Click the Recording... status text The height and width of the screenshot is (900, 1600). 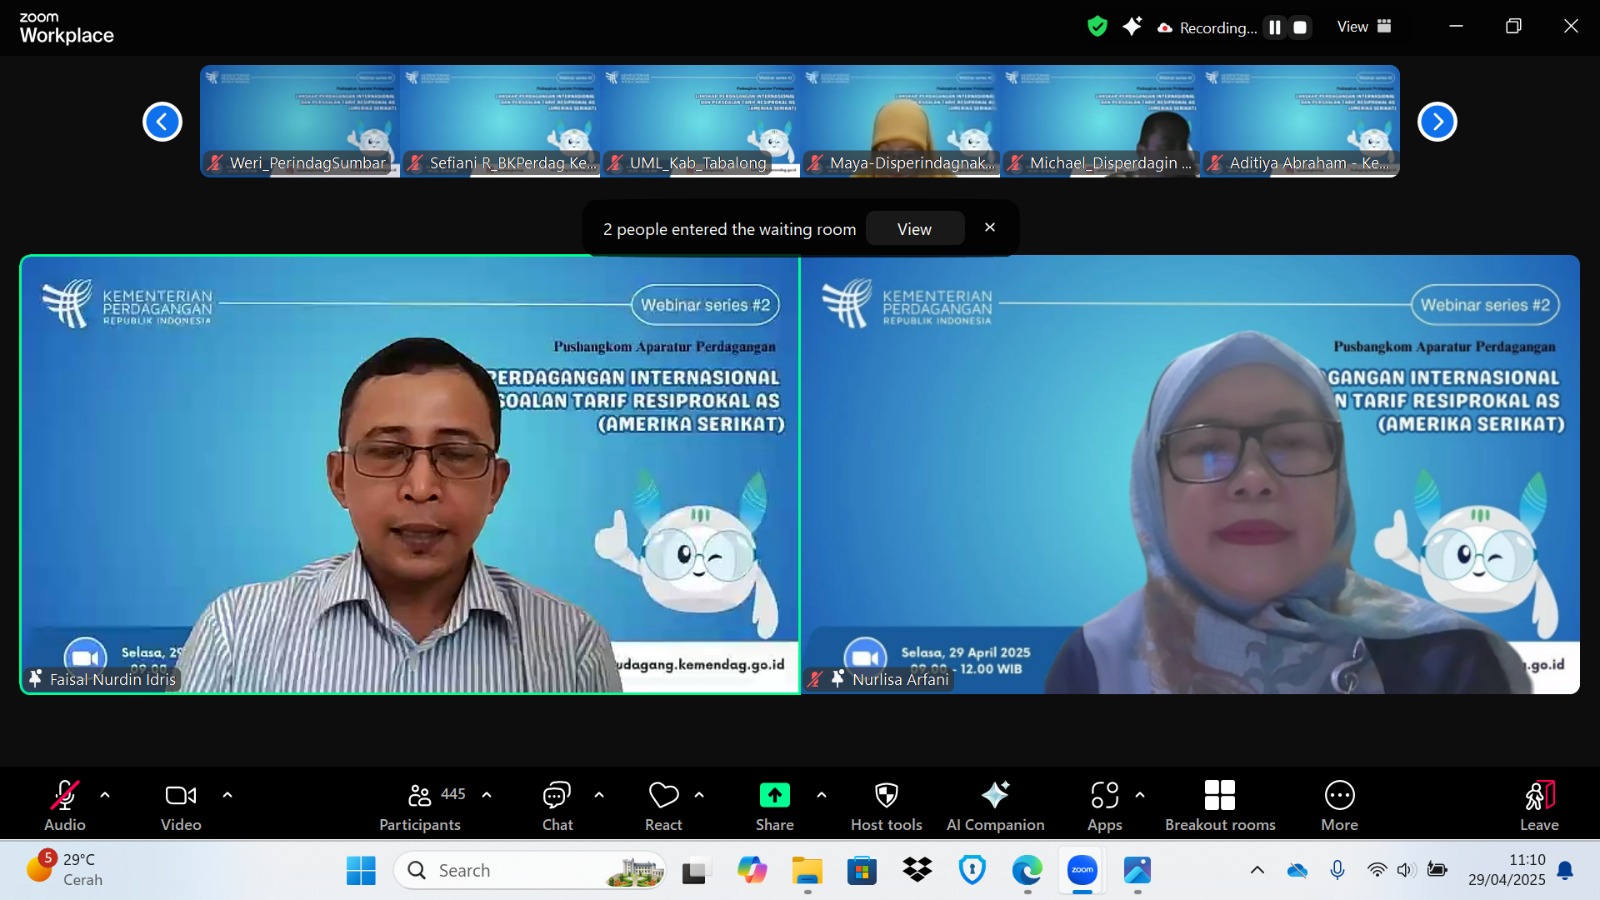pyautogui.click(x=1218, y=28)
